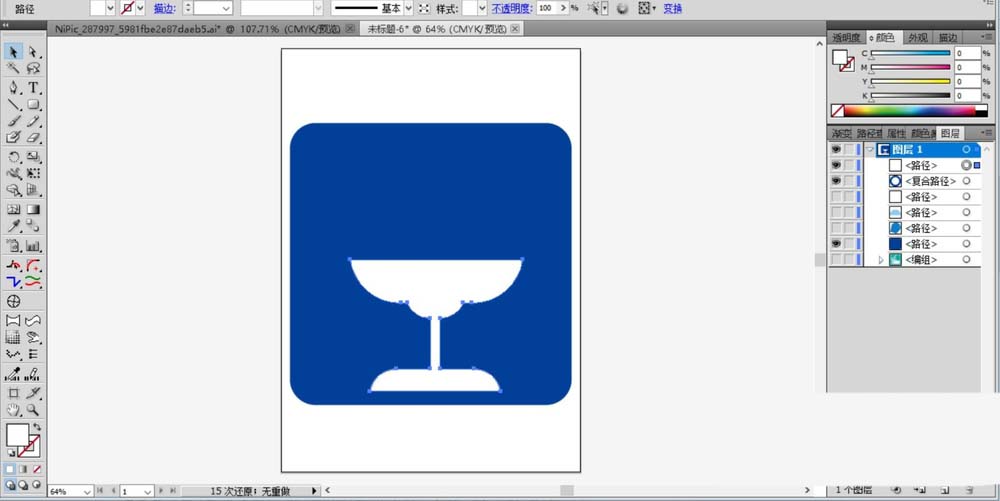Select the Selection (black arrow) tool

click(x=13, y=52)
